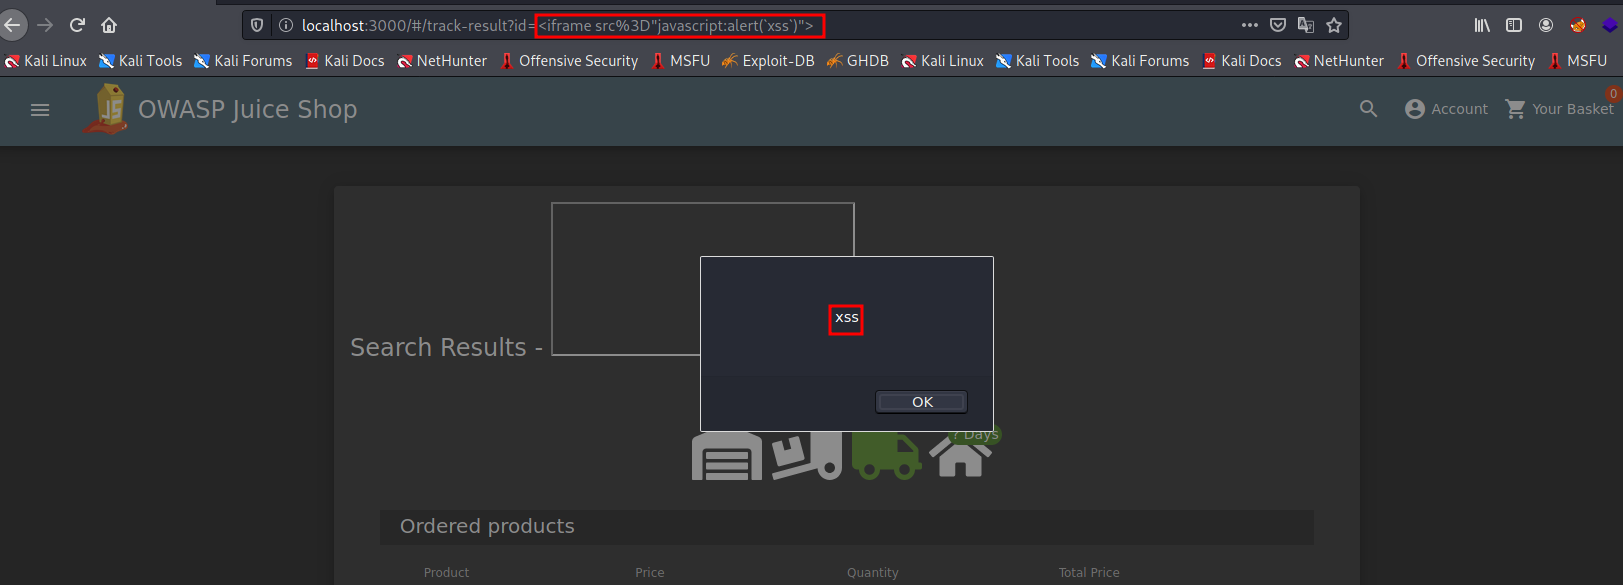Click the 'Quantity' column header

pos(872,573)
